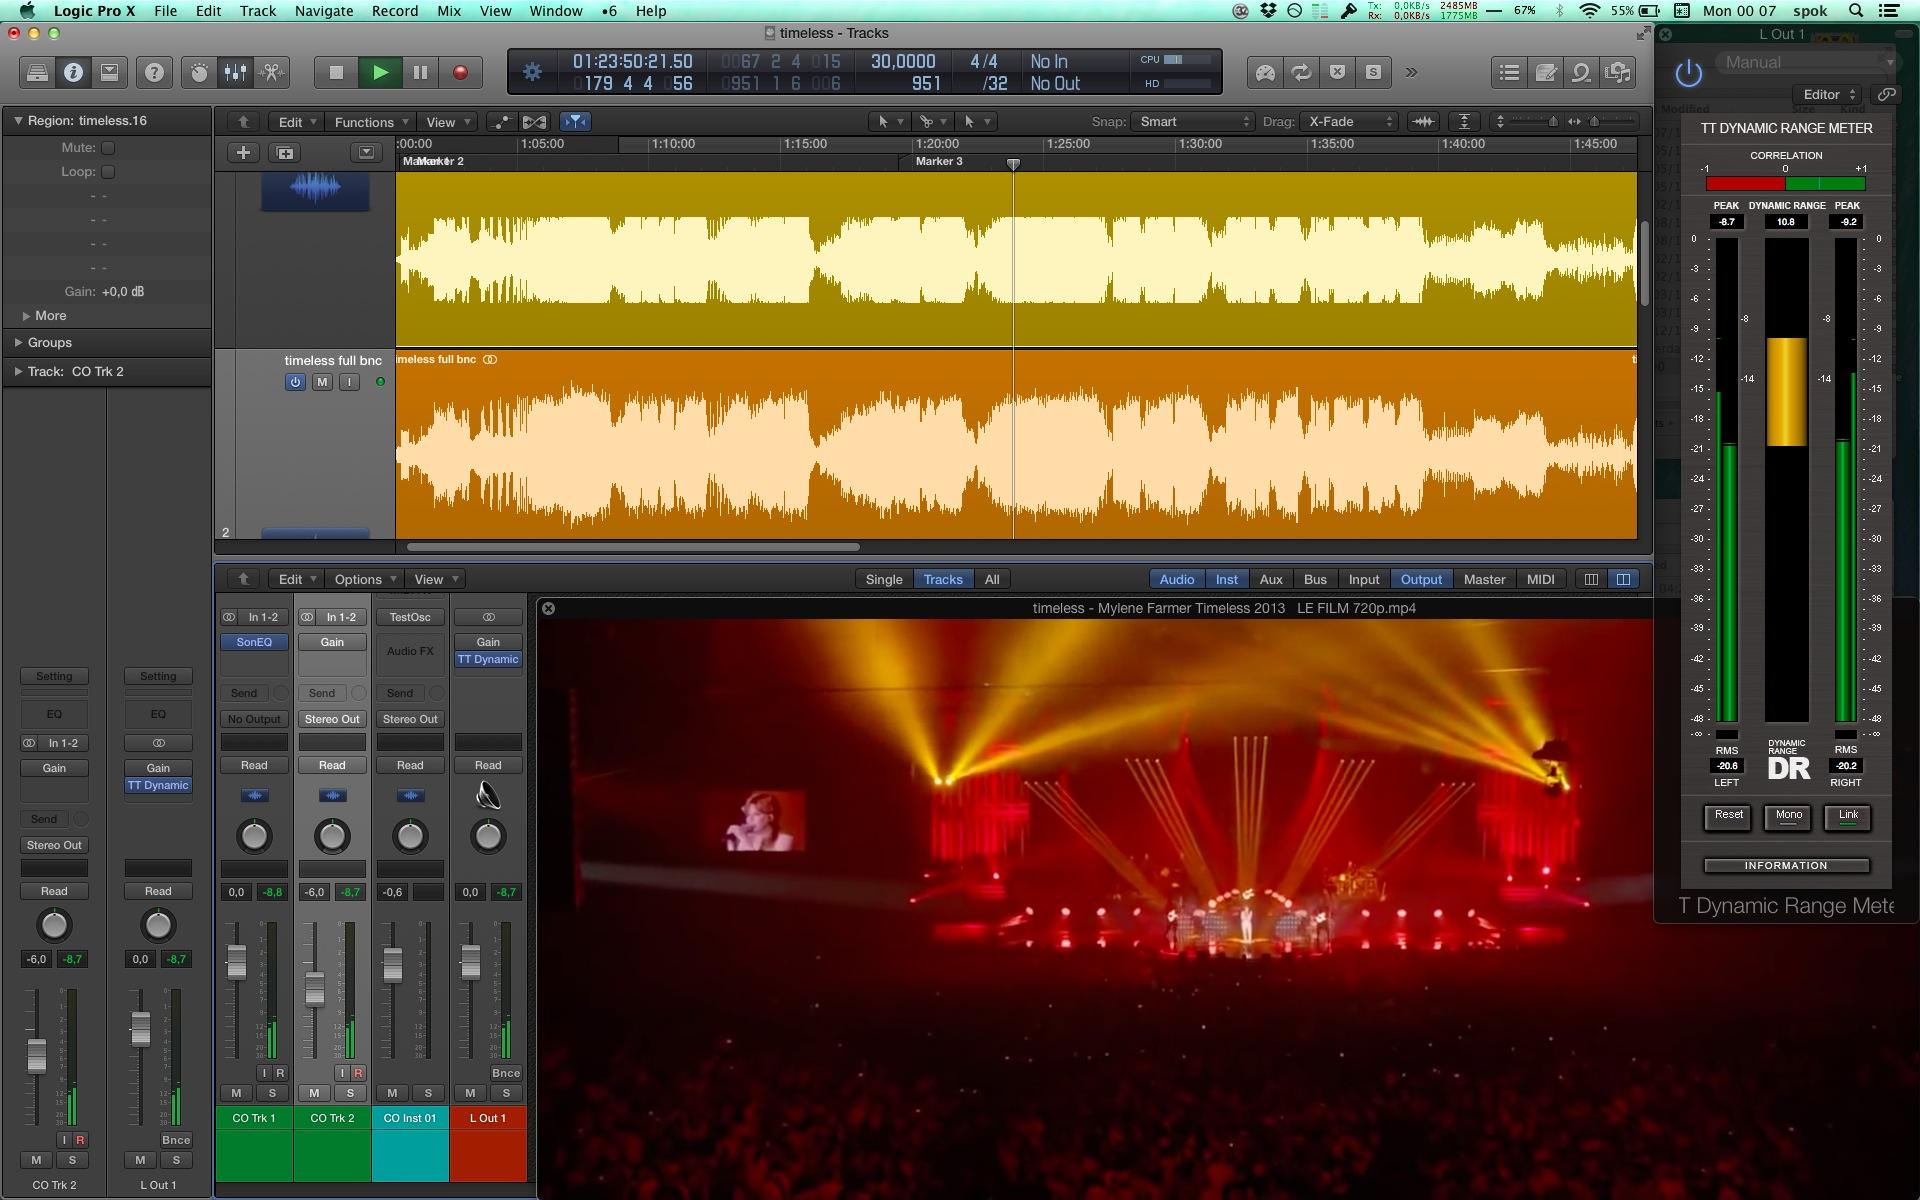Mute the timeless full bnc track header
Viewport: 1920px width, 1200px height.
(x=322, y=382)
